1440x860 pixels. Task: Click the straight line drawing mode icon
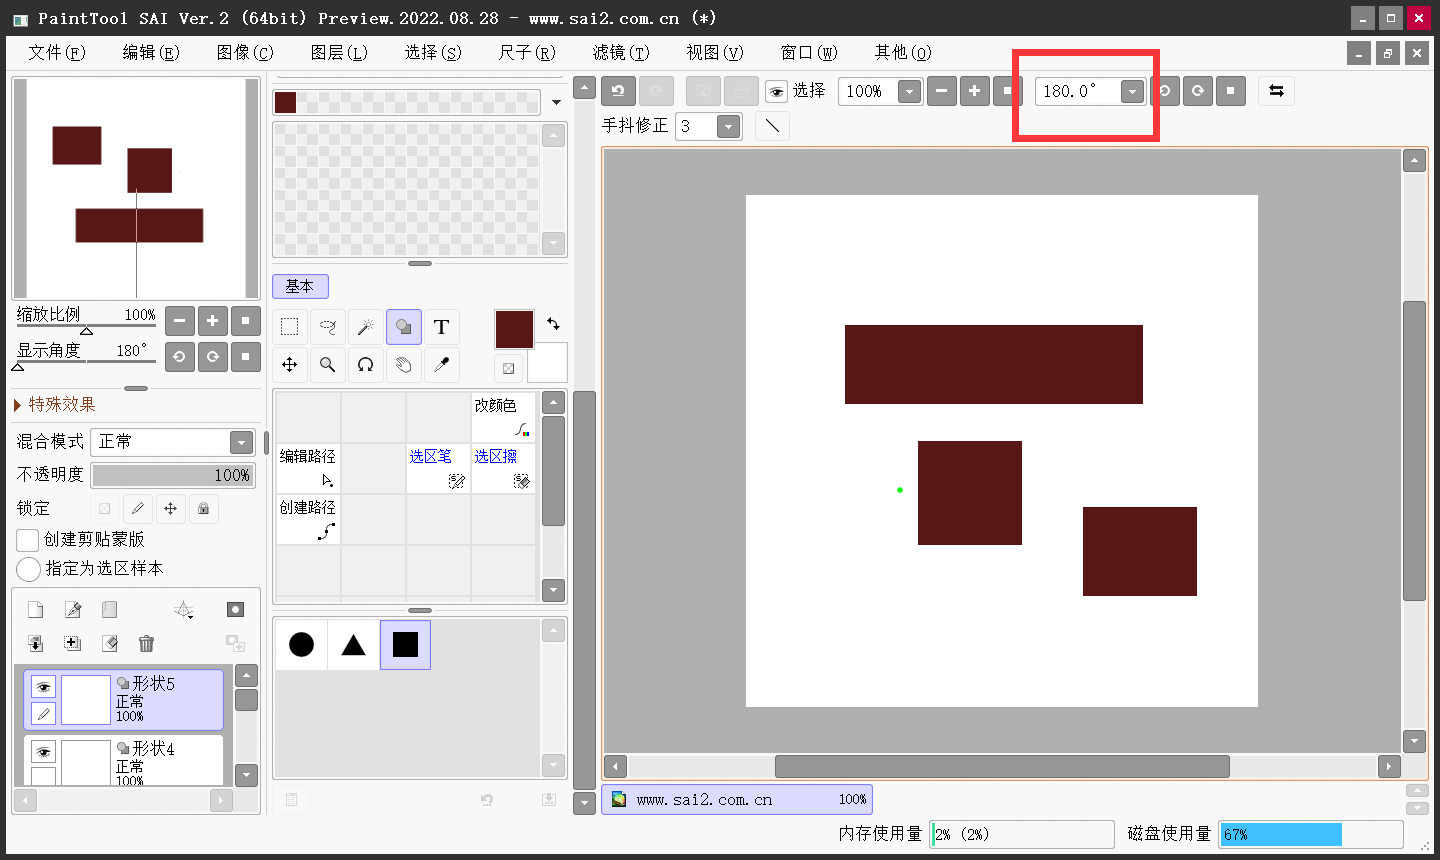click(x=772, y=126)
